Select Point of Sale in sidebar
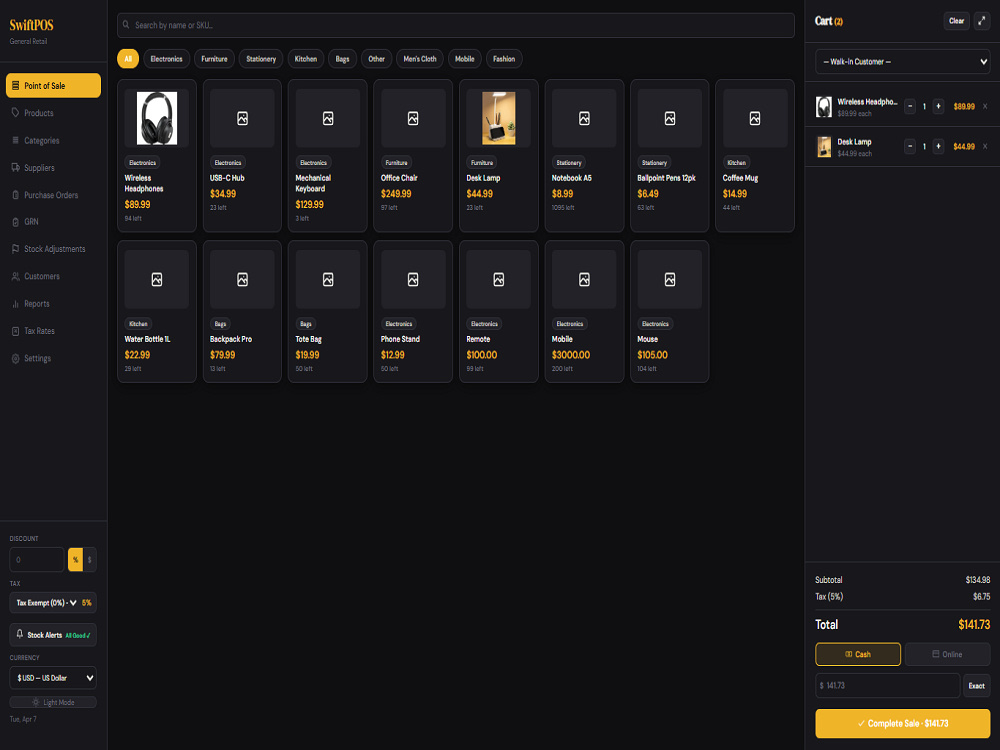 click(53, 85)
